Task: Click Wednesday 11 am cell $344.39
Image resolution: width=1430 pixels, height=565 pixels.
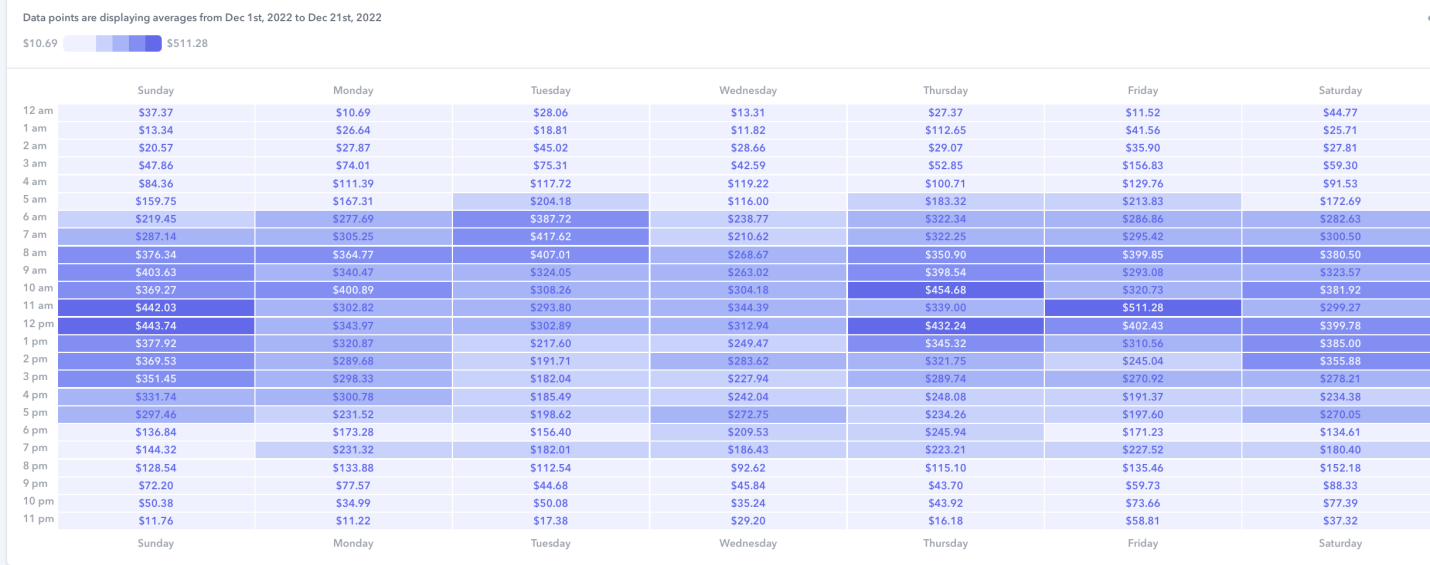Action: [748, 308]
